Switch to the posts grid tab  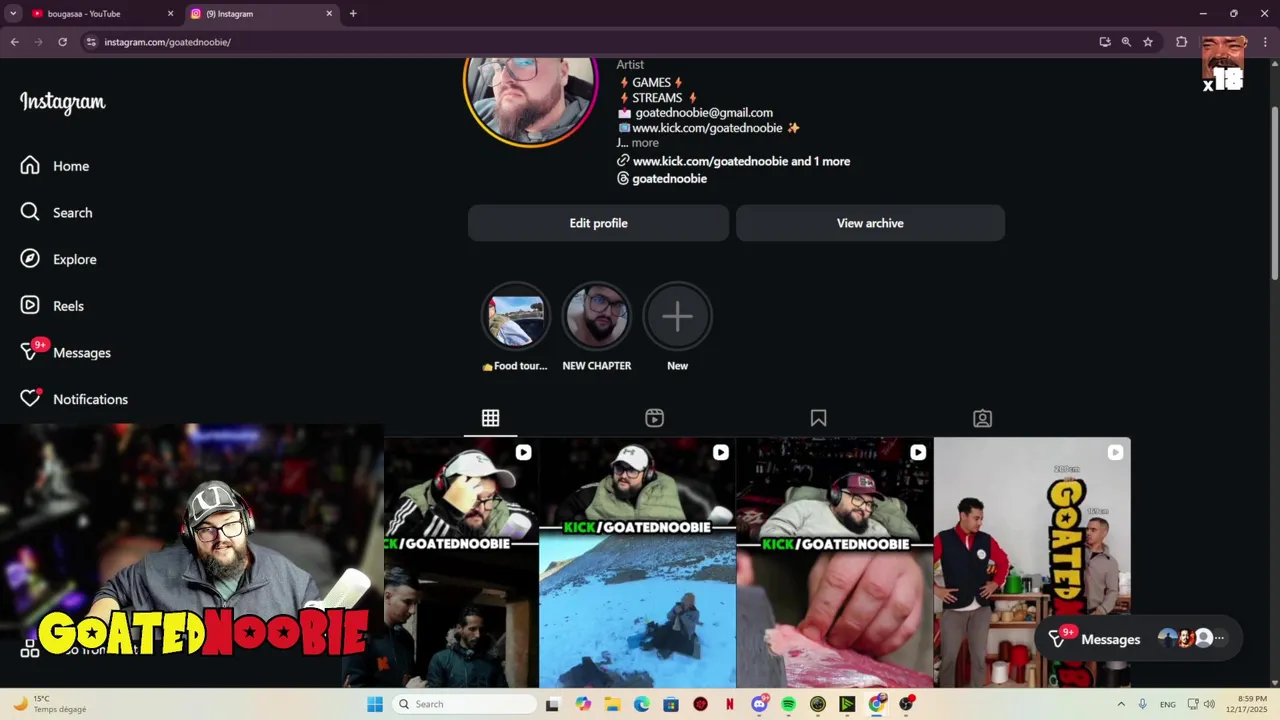tap(490, 418)
